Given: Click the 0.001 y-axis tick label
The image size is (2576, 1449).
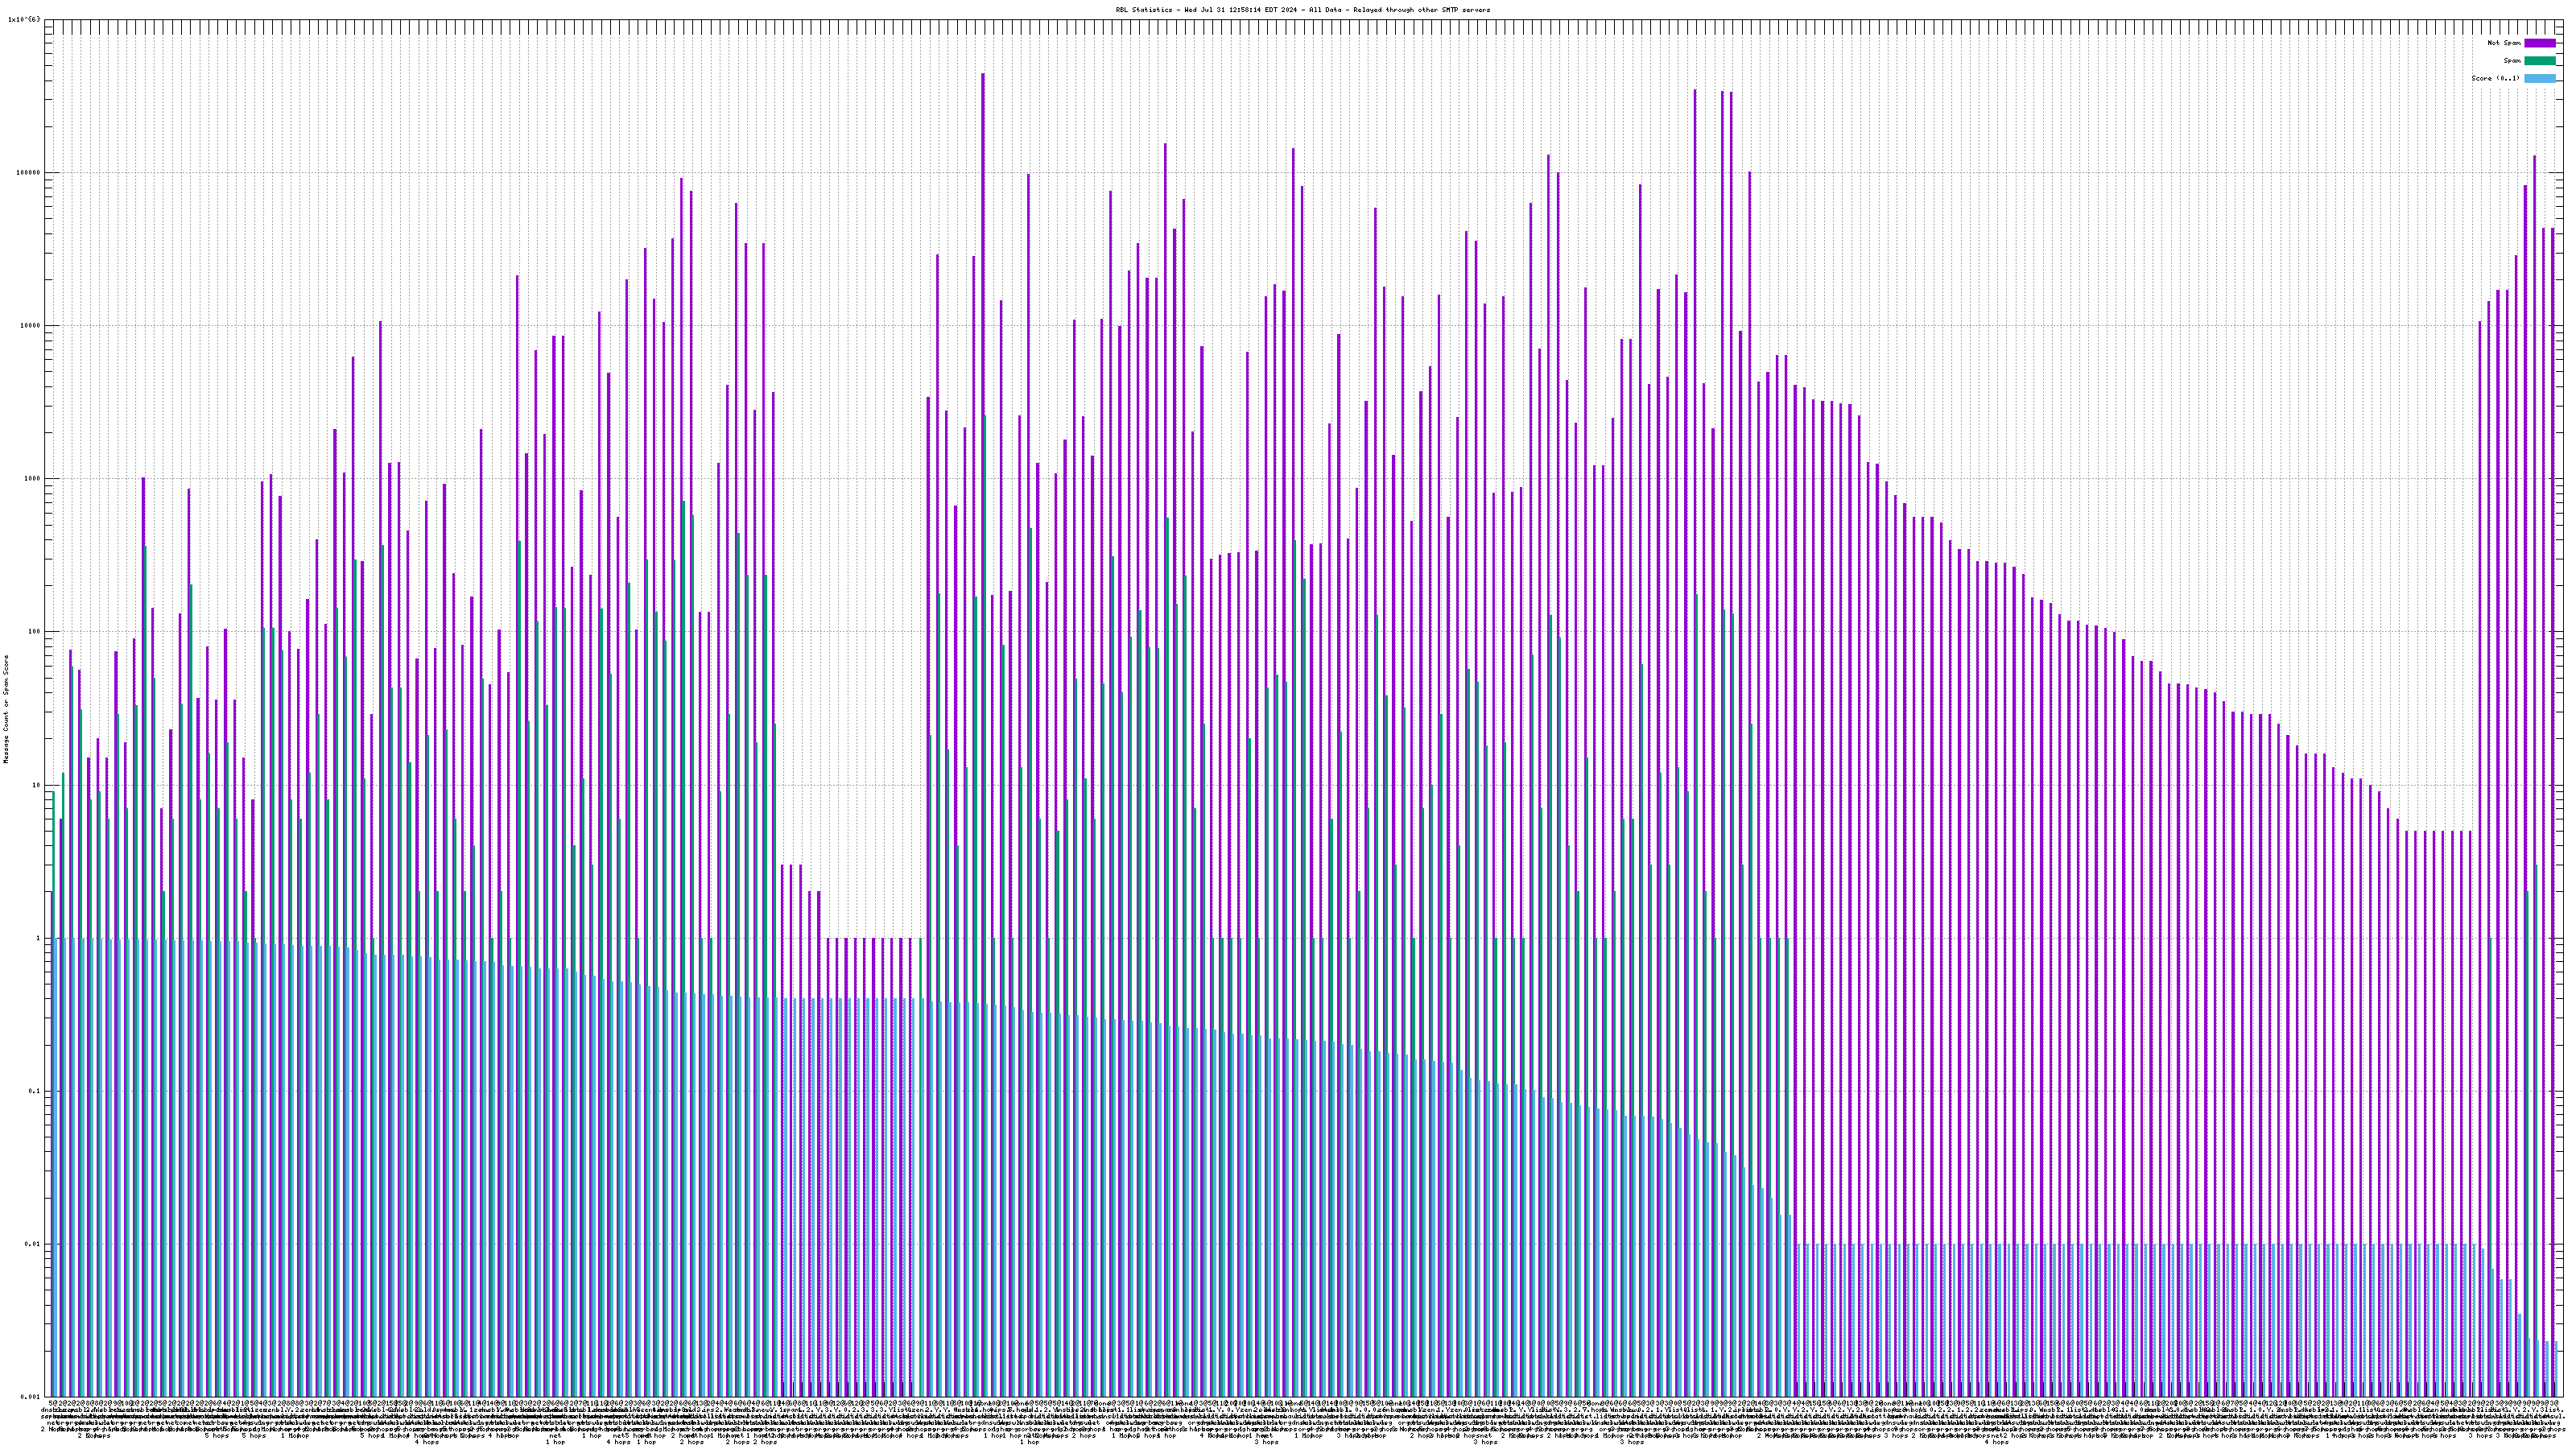Looking at the screenshot, I should pyautogui.click(x=31, y=1397).
